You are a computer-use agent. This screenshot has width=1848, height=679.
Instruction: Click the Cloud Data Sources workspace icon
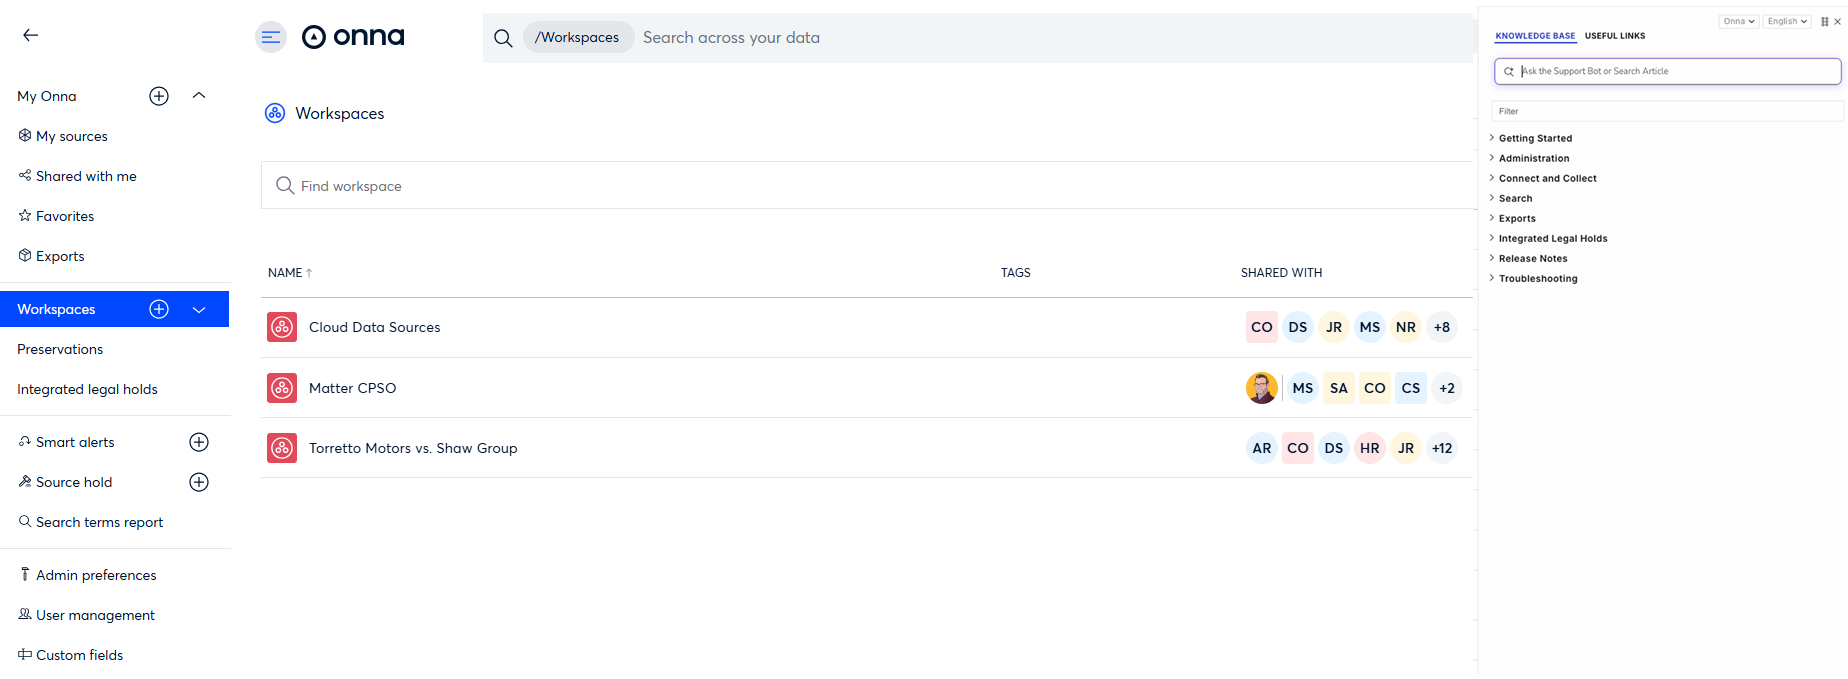[282, 327]
